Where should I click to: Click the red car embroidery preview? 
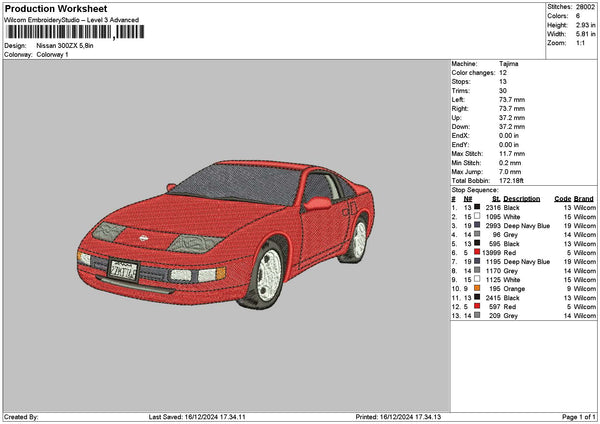click(226, 235)
